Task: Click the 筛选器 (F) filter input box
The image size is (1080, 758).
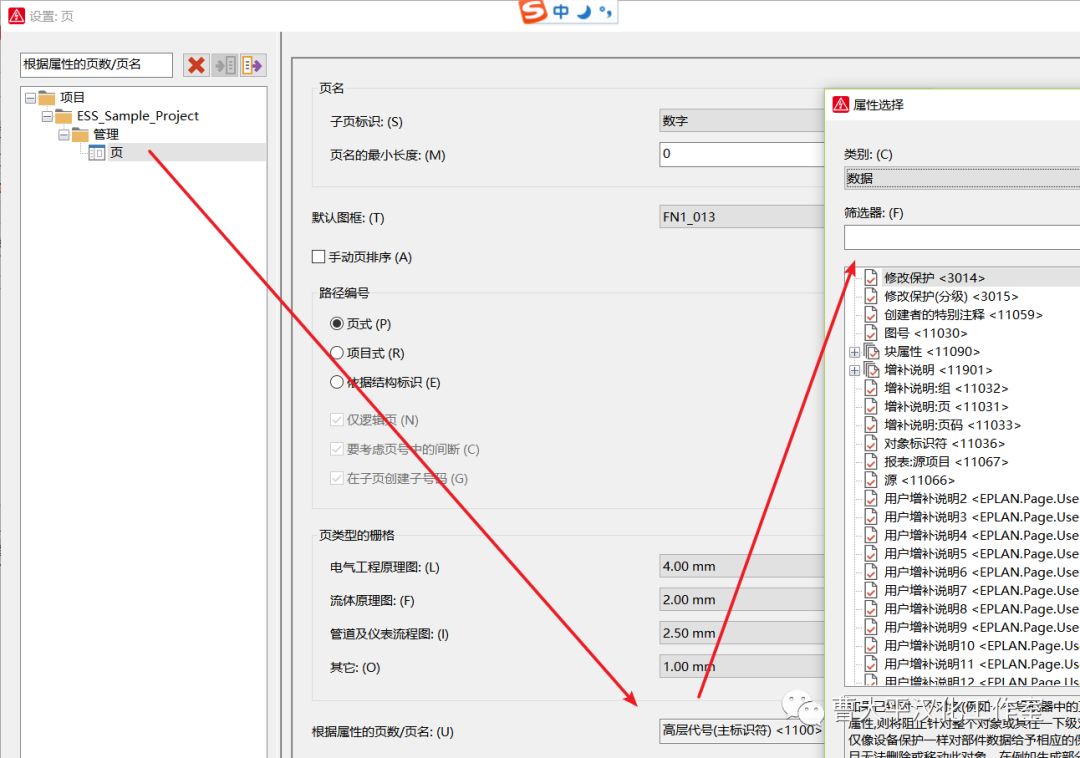Action: pyautogui.click(x=962, y=238)
